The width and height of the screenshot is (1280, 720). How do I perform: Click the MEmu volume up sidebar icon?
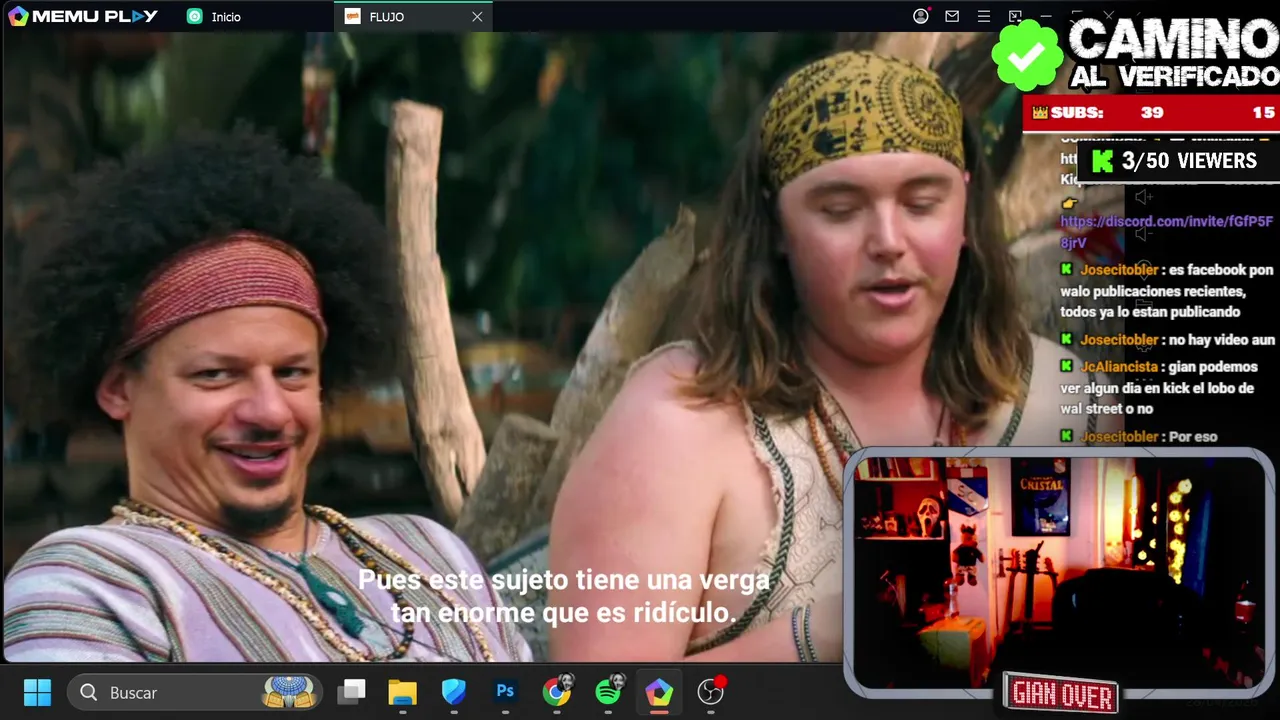[x=1143, y=198]
